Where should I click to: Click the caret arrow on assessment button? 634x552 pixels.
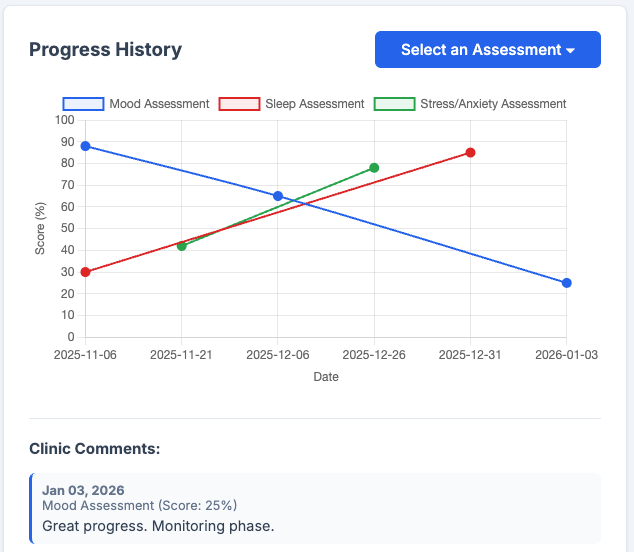570,51
